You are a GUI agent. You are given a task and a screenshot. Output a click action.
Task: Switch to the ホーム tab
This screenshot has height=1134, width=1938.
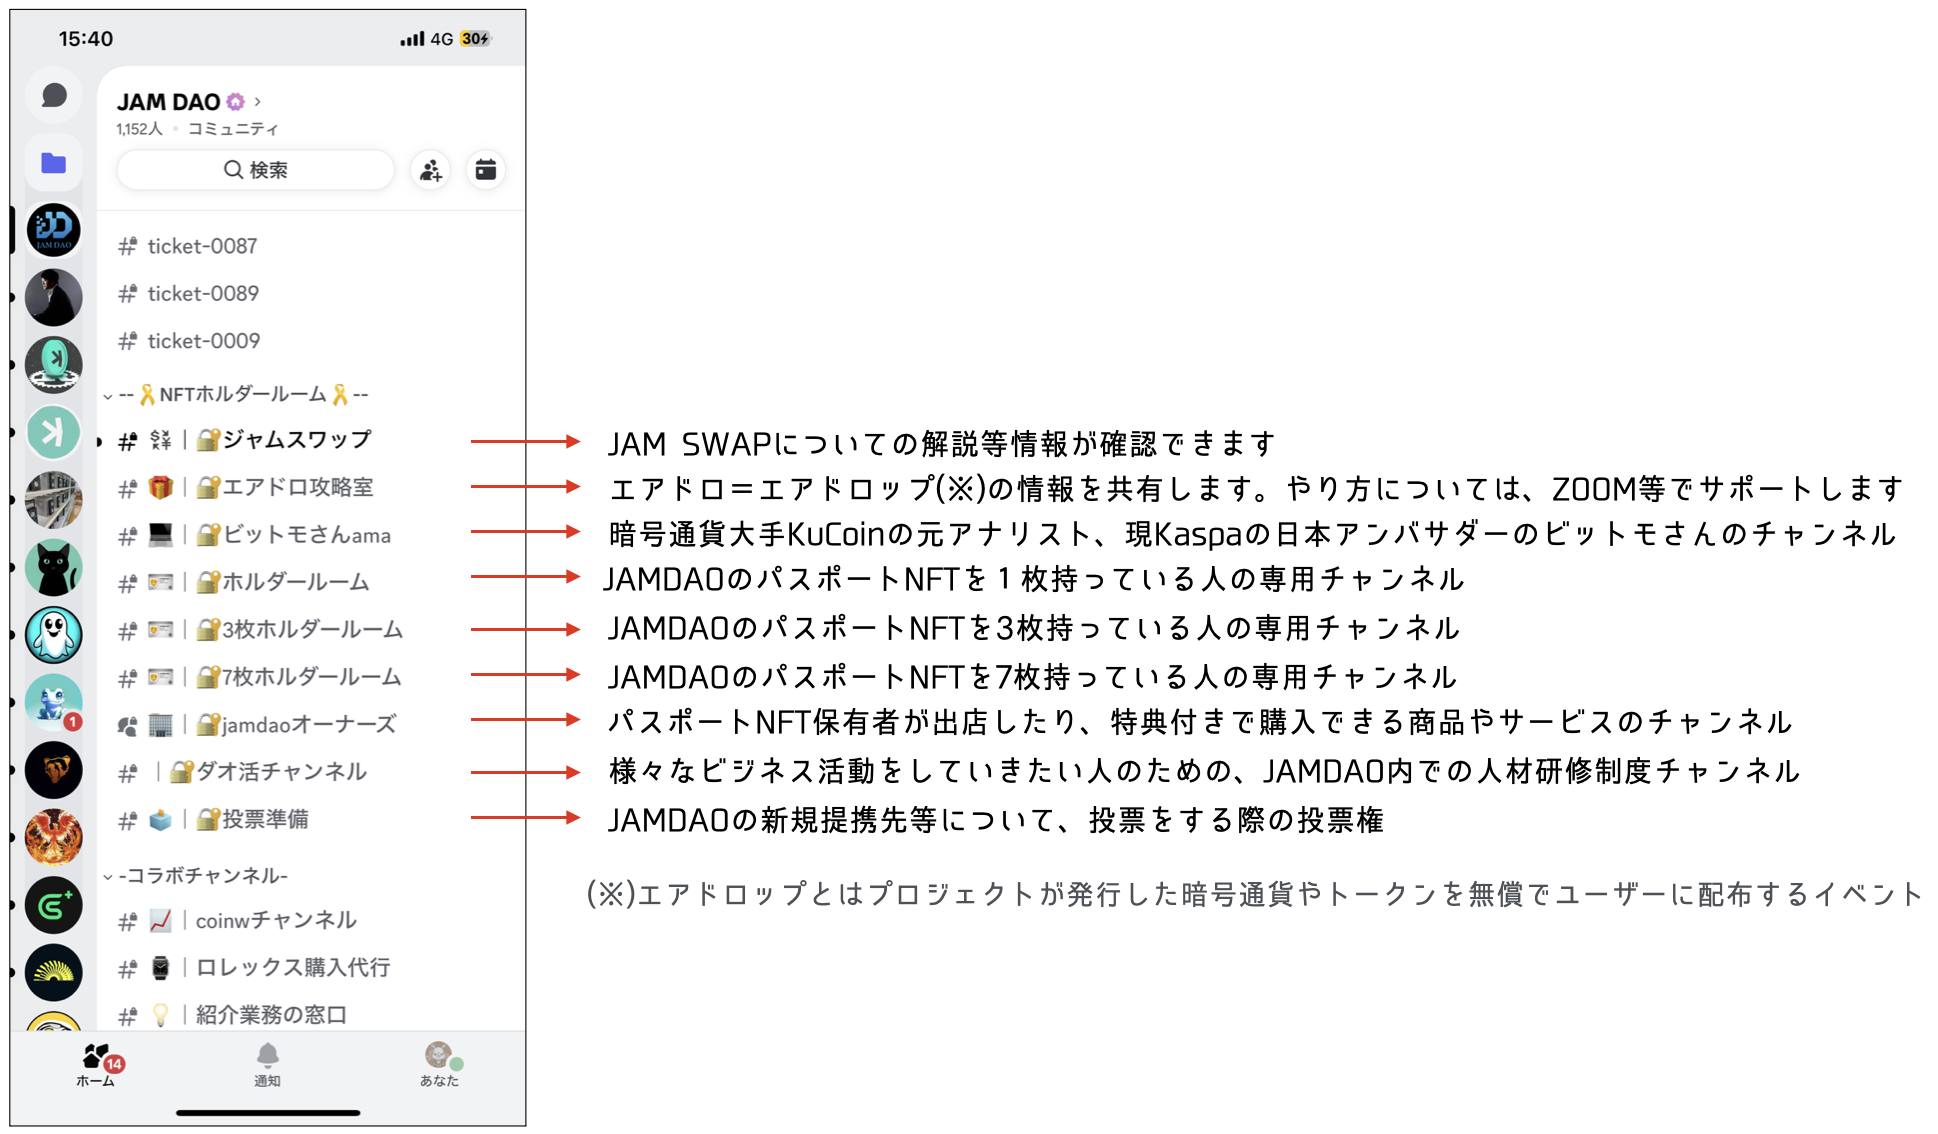[x=96, y=1064]
